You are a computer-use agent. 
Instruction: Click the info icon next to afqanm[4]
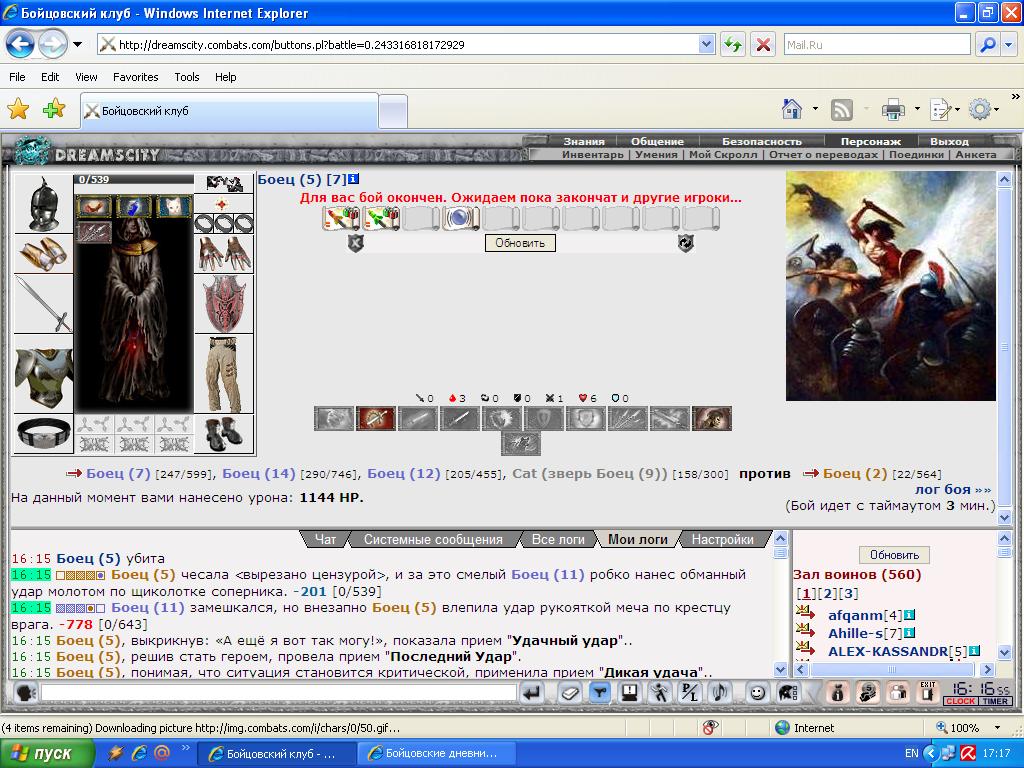[x=909, y=615]
